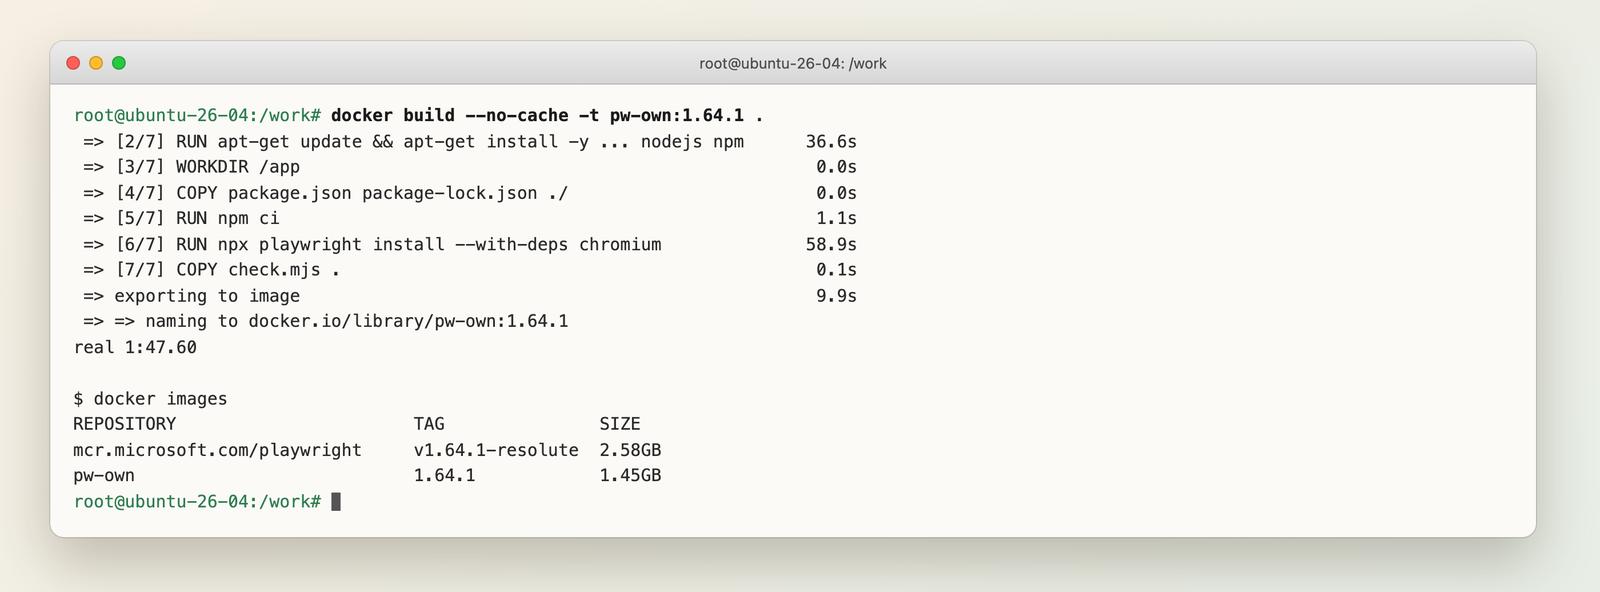The image size is (1600, 592).
Task: Click the REPOSITORY column header
Action: [x=124, y=424]
